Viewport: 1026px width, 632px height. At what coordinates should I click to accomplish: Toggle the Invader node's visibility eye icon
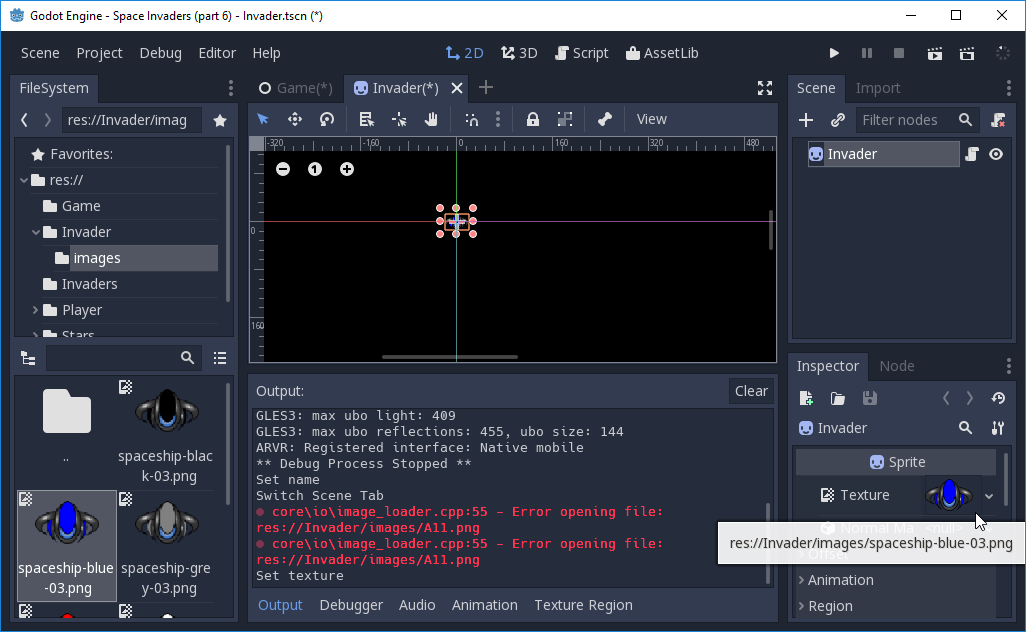coord(996,154)
